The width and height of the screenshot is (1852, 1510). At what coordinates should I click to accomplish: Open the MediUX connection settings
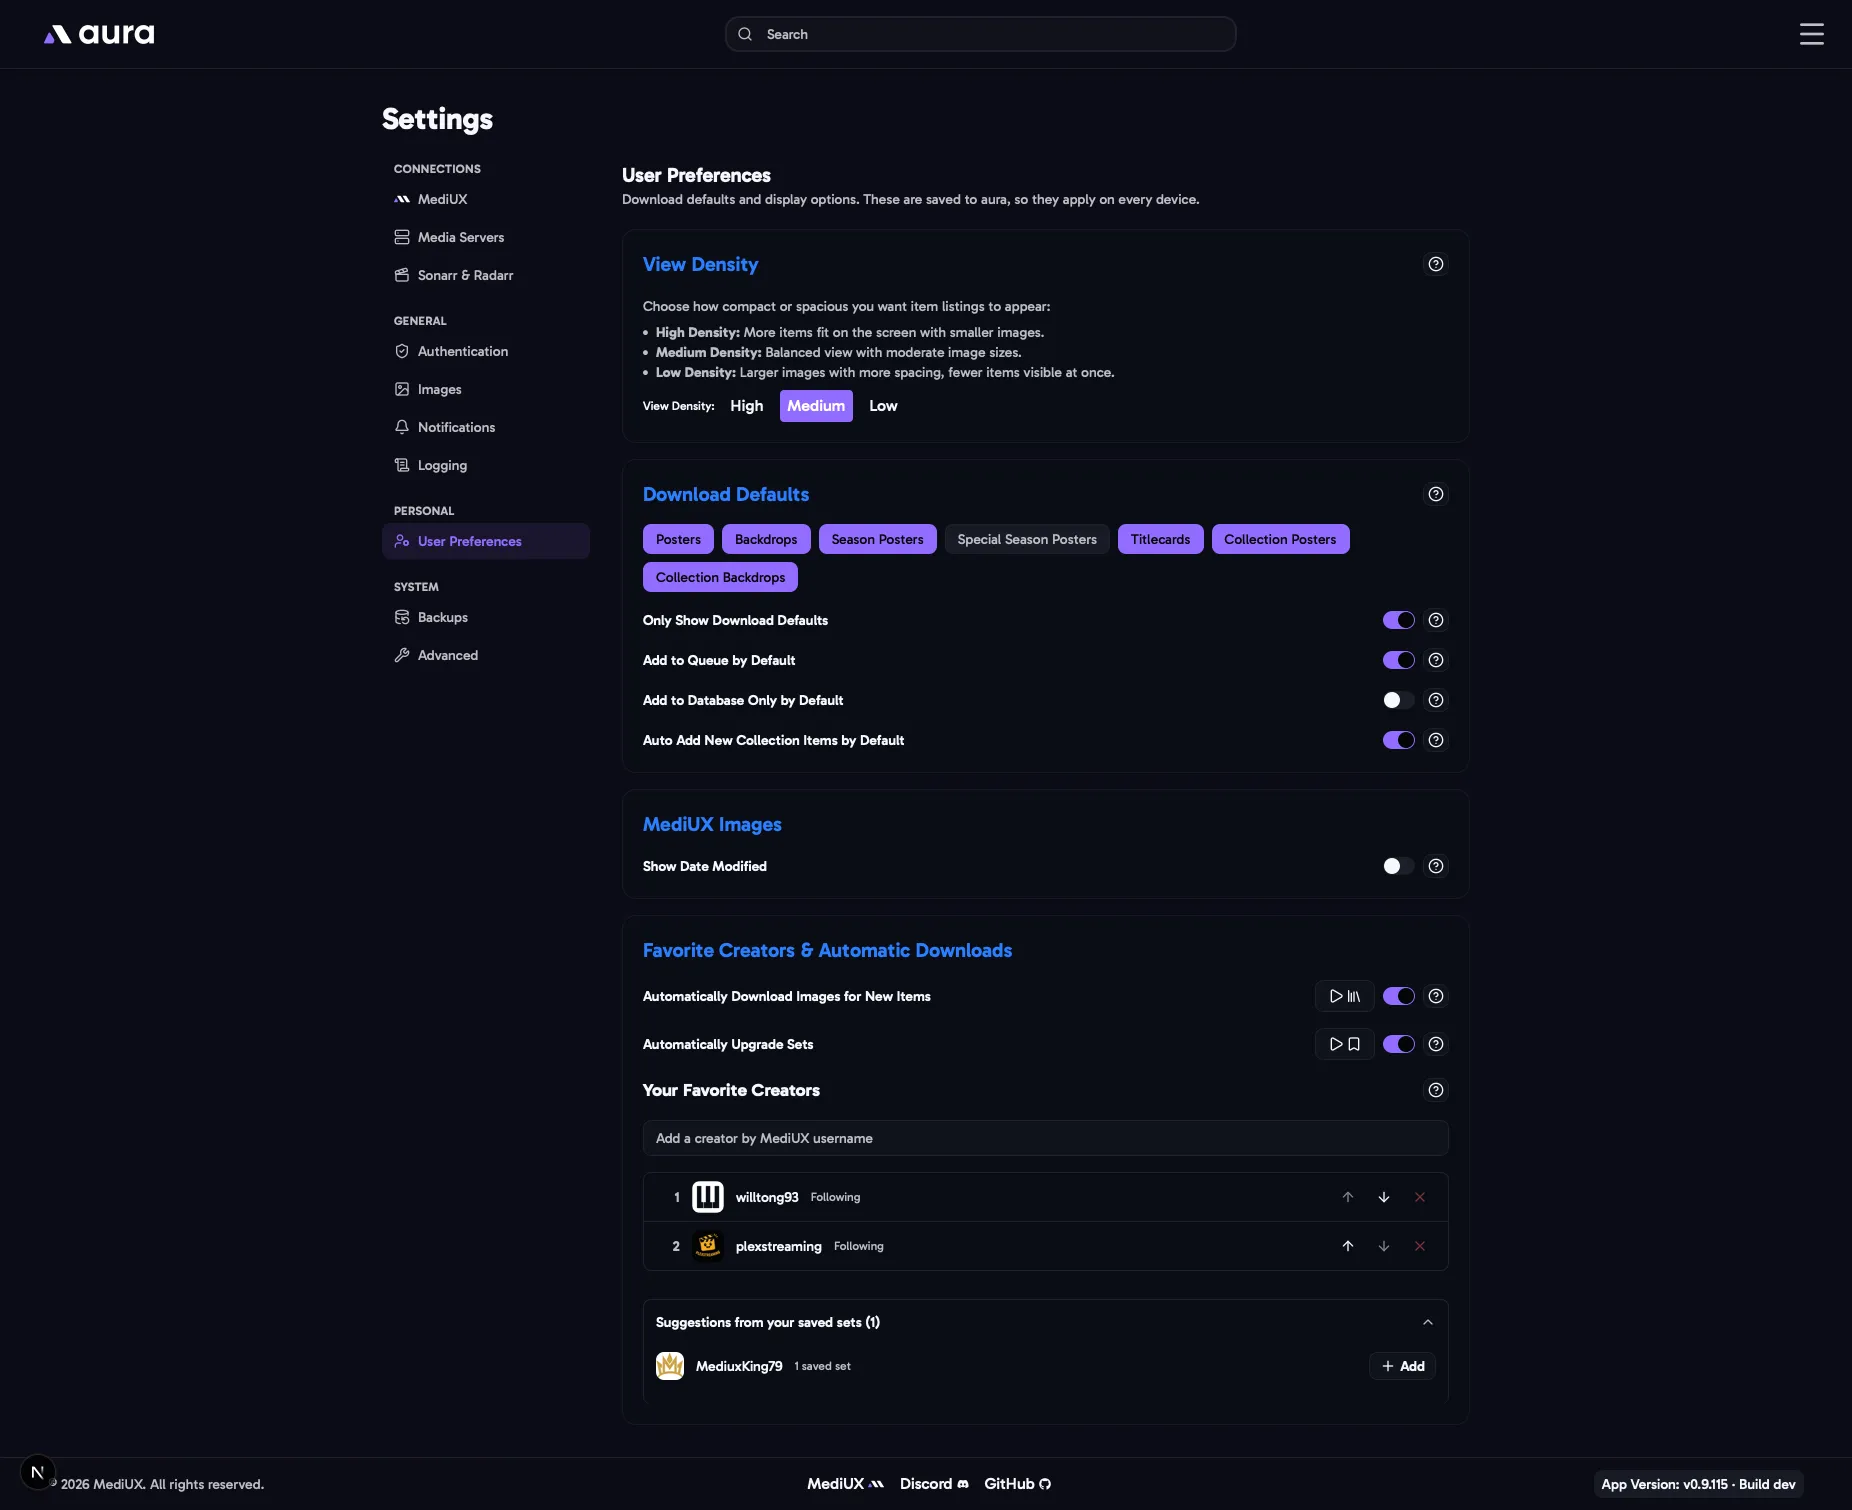click(x=486, y=199)
